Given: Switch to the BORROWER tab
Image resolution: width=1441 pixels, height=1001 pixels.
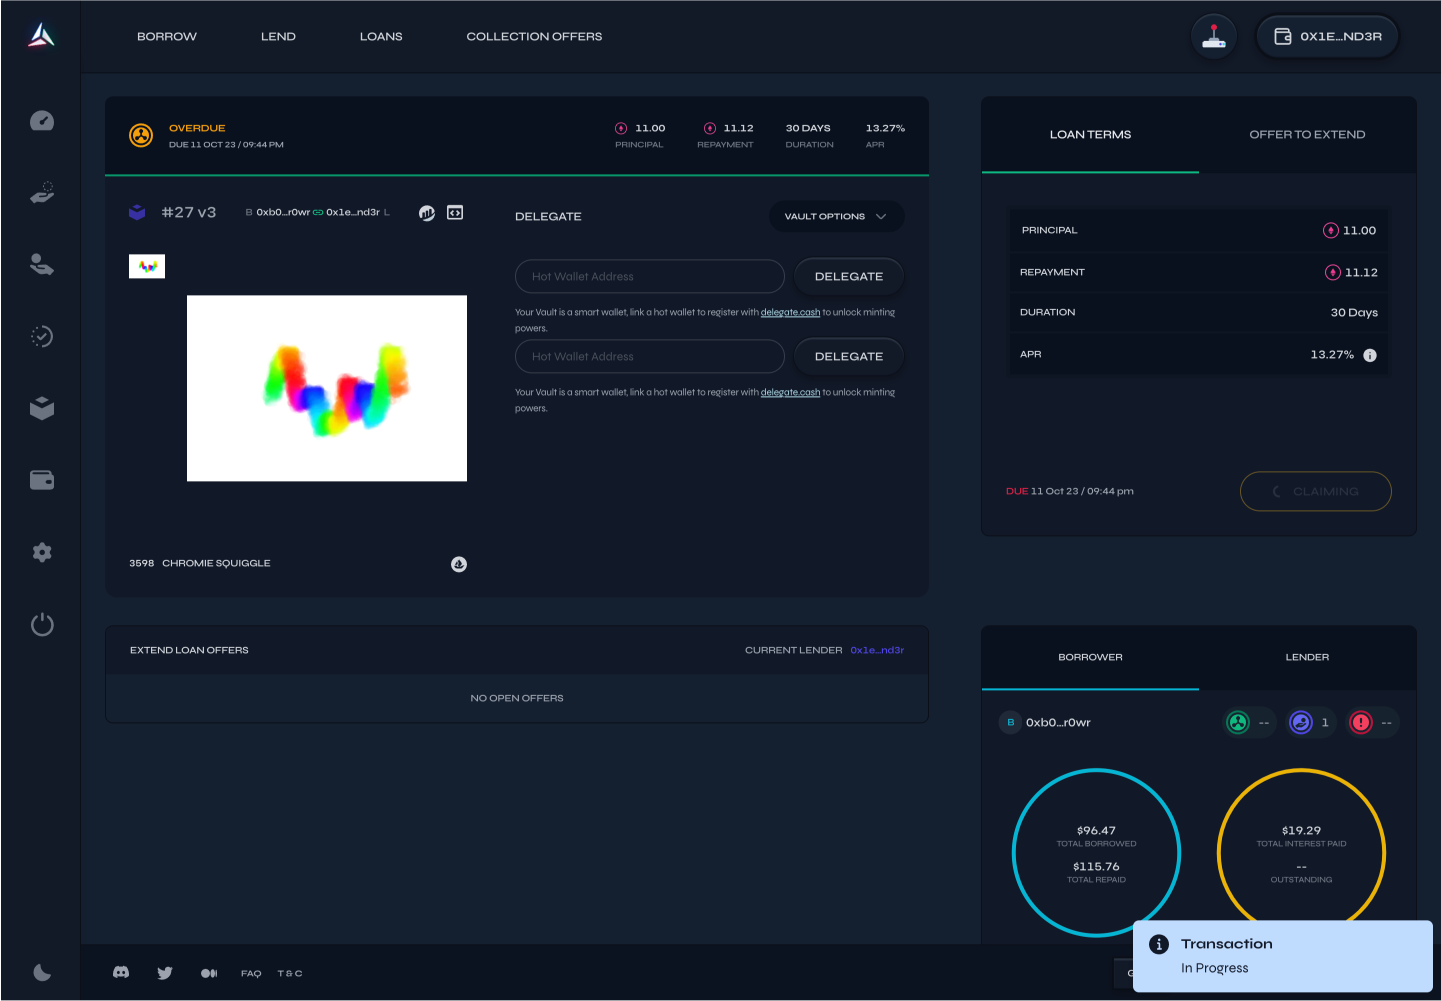Looking at the screenshot, I should [1090, 657].
